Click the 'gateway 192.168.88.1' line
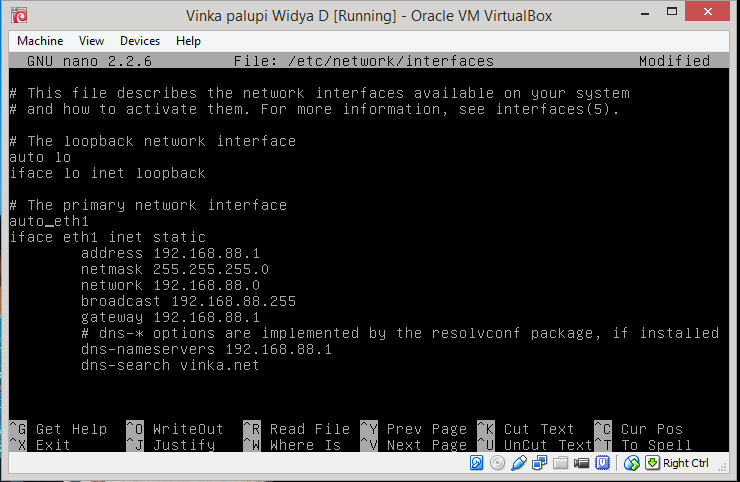This screenshot has width=740, height=482. click(x=170, y=317)
